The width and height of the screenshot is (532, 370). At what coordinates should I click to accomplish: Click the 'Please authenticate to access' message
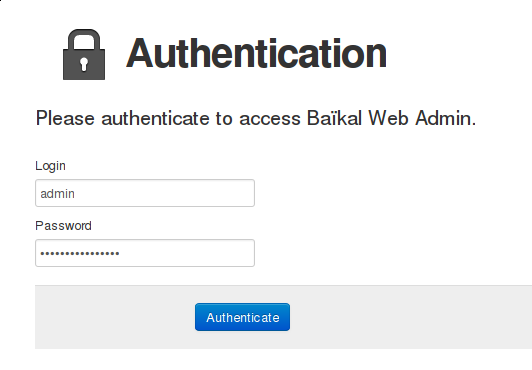(168, 118)
